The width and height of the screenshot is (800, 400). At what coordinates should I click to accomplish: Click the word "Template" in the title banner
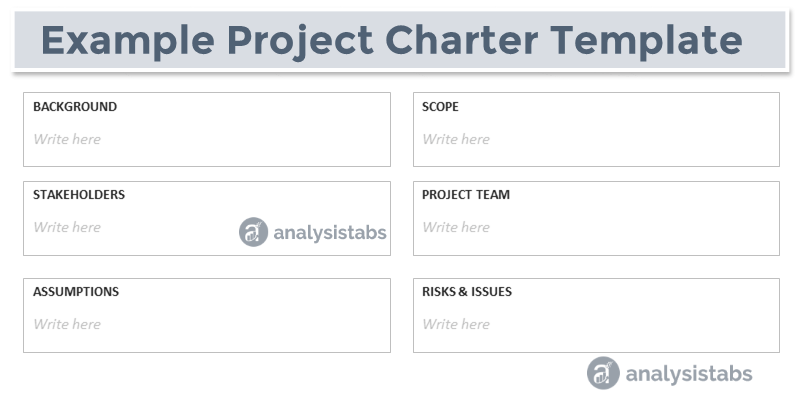click(x=646, y=40)
